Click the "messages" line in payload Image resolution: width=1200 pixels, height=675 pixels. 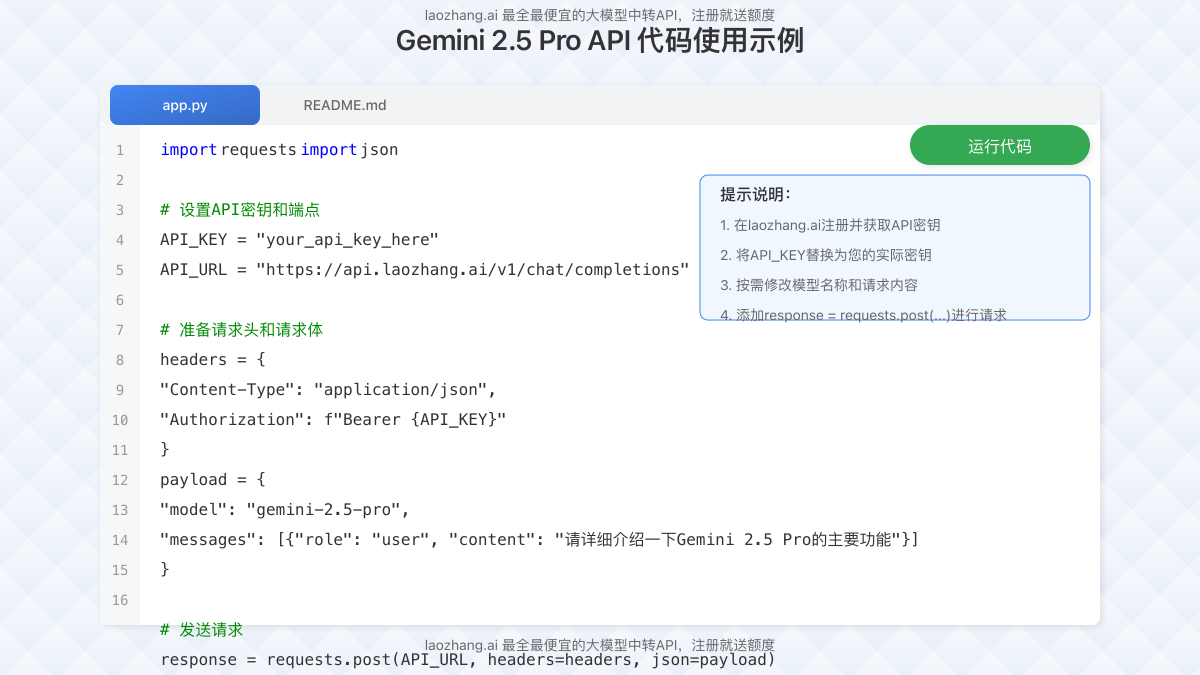pyautogui.click(x=539, y=540)
